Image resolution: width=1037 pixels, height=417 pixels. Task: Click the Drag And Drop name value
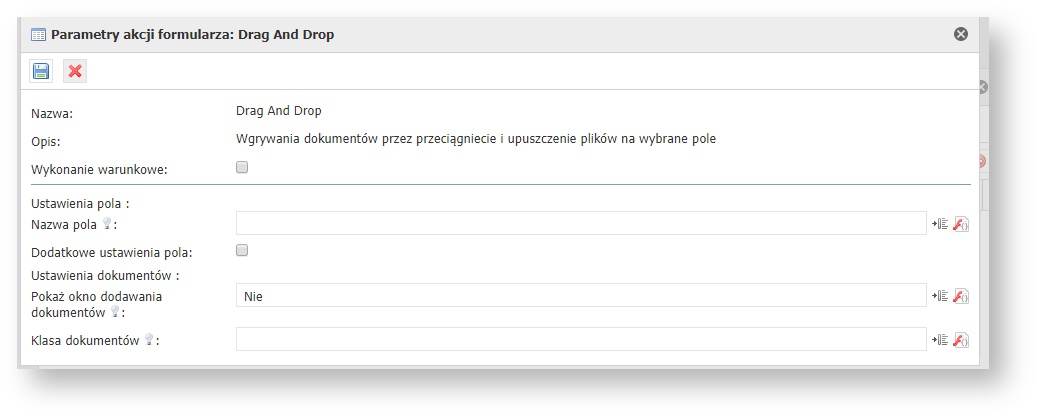[278, 110]
